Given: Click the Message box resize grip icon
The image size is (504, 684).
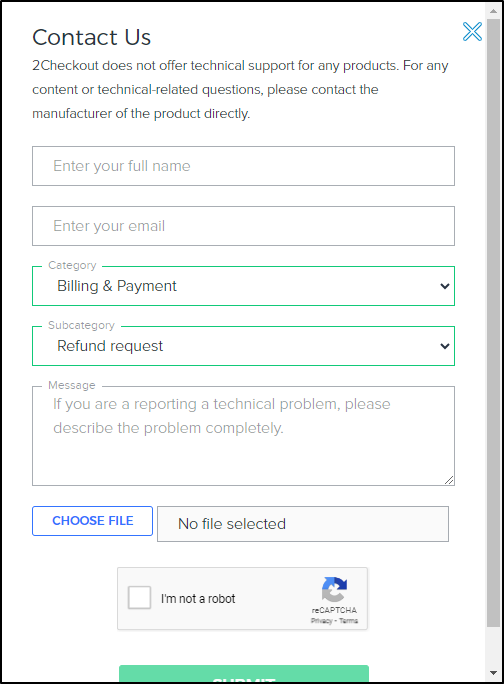Looking at the screenshot, I should coord(449,480).
